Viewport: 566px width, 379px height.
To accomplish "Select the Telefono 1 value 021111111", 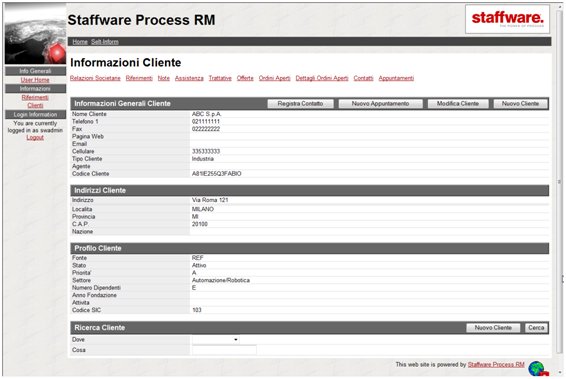I will point(206,122).
